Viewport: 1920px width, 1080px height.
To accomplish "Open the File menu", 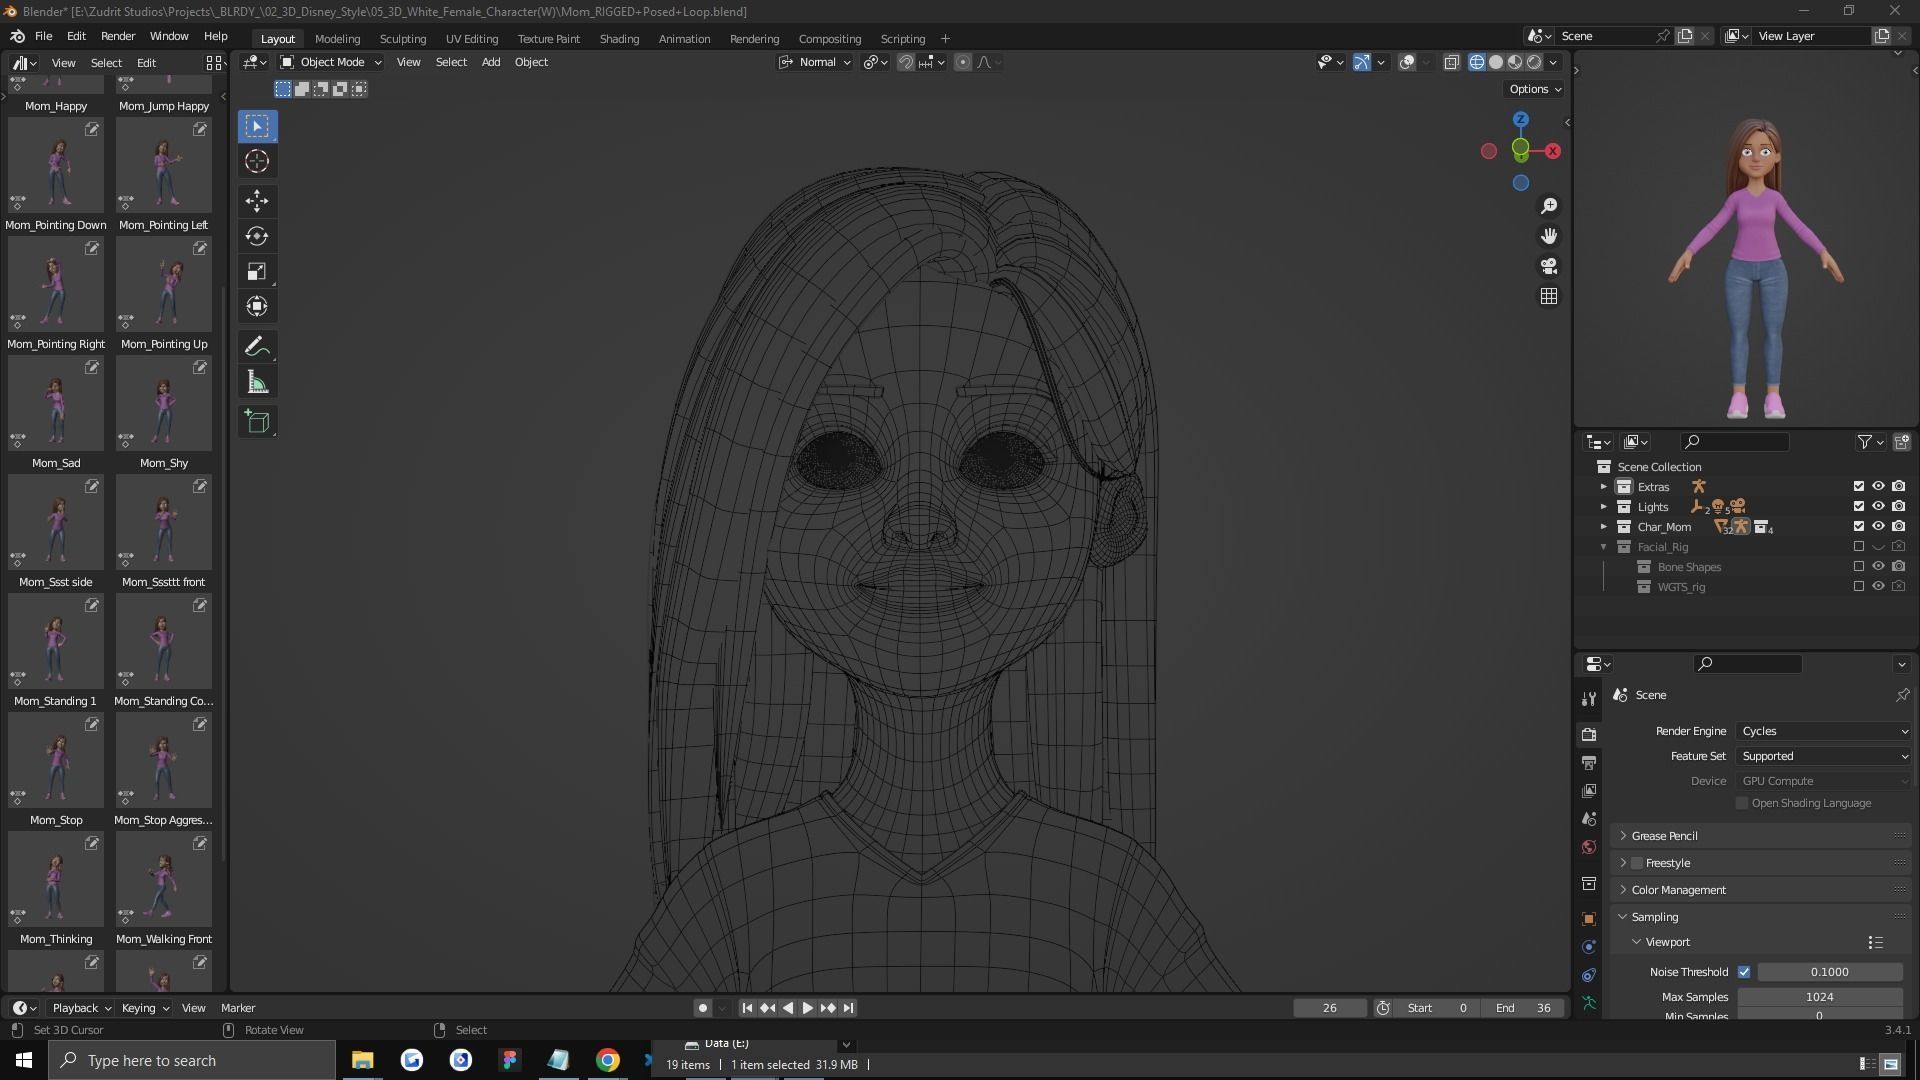I will coord(44,36).
